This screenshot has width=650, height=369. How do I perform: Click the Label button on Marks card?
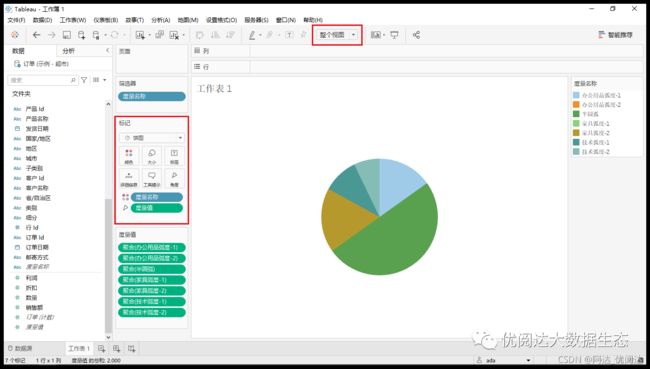pyautogui.click(x=175, y=157)
